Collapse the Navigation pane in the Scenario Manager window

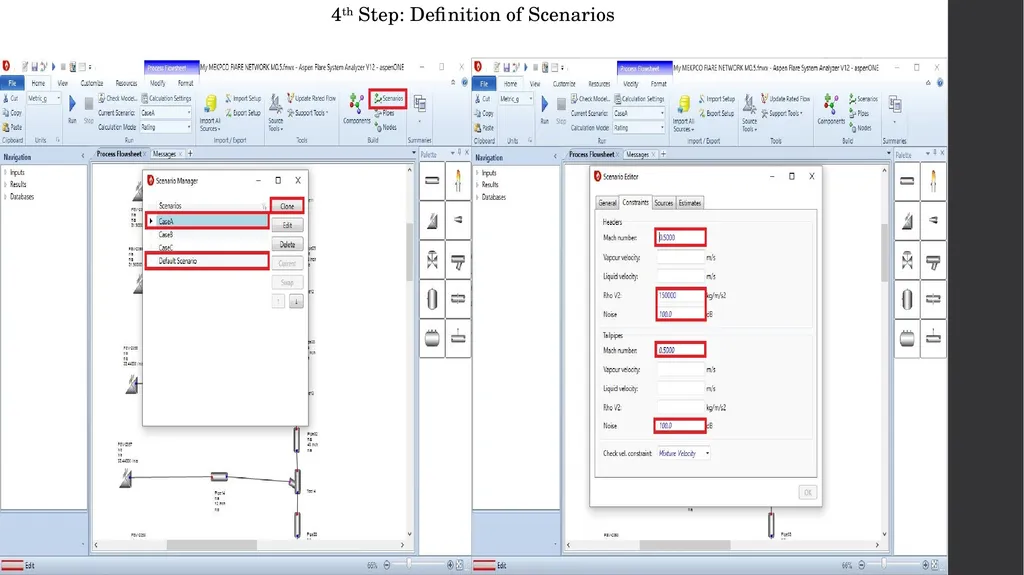pyautogui.click(x=83, y=156)
